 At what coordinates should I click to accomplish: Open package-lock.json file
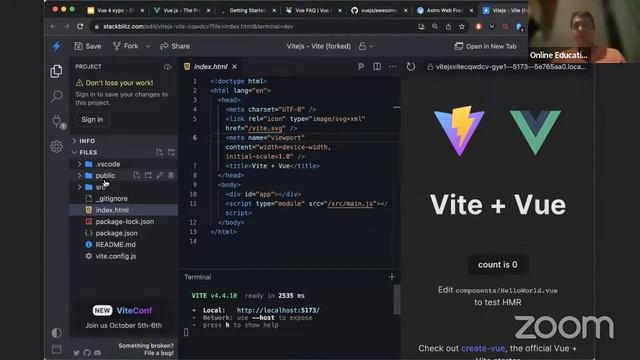[124, 222]
